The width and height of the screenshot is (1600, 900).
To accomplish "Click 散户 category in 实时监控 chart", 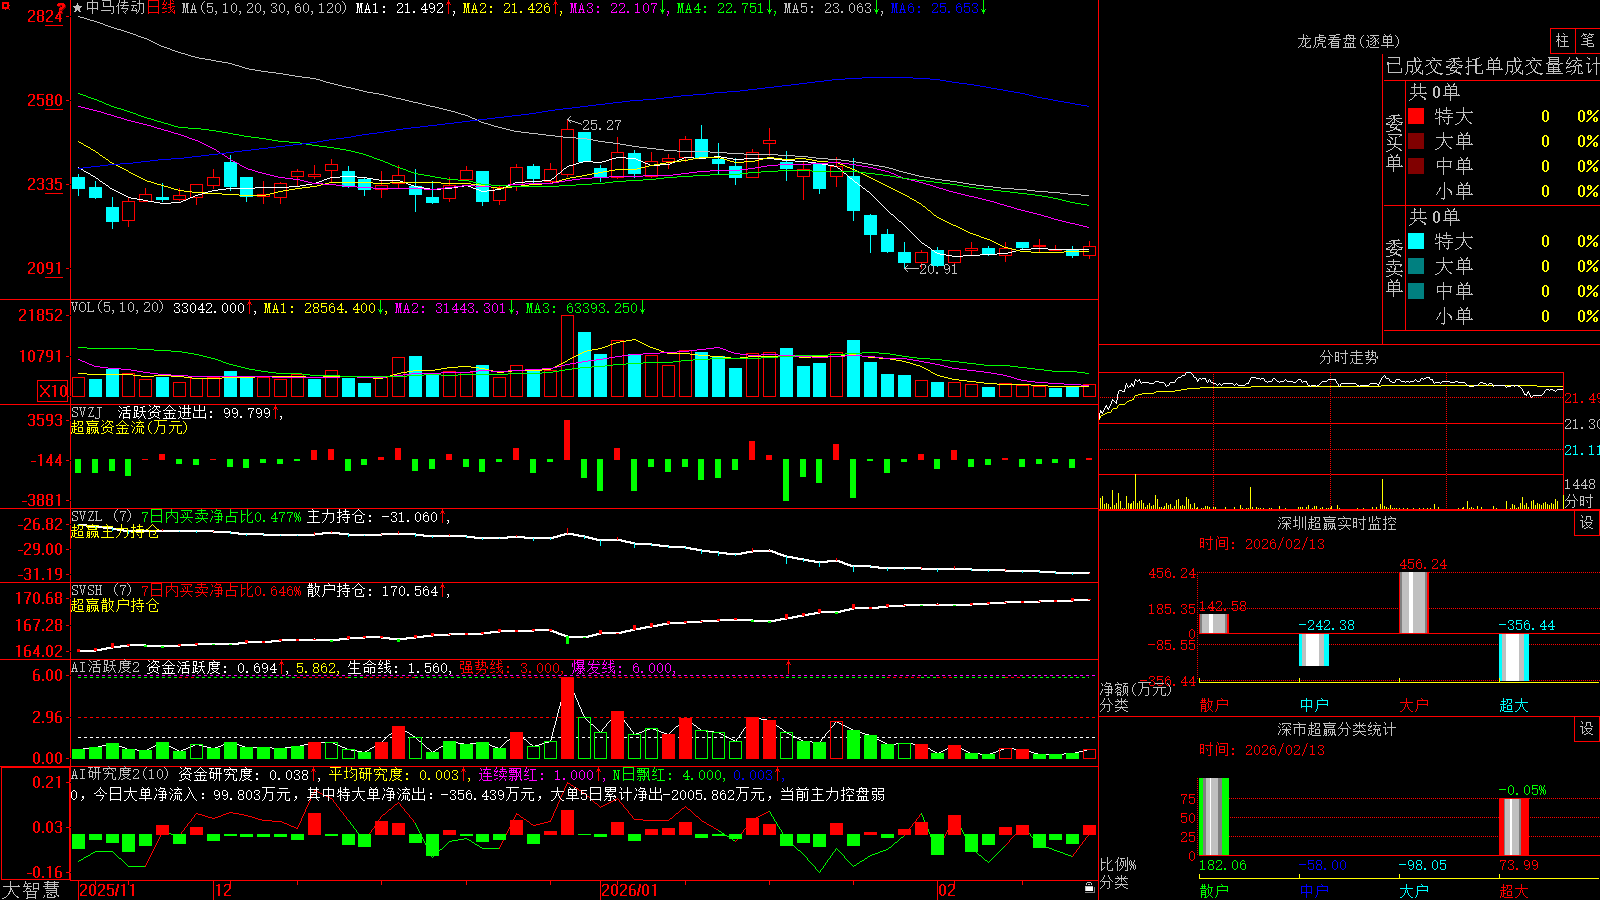I will tap(1213, 705).
